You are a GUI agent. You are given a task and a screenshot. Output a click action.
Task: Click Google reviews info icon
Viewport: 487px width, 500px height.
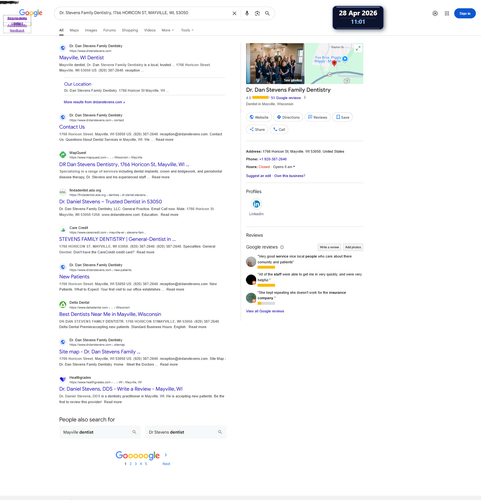282,247
